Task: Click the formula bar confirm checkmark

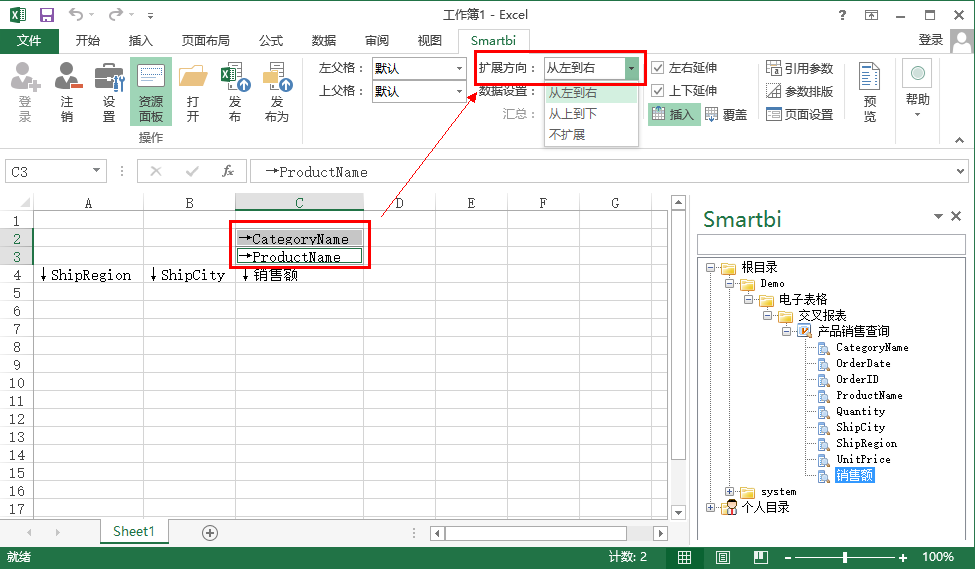Action: 192,171
